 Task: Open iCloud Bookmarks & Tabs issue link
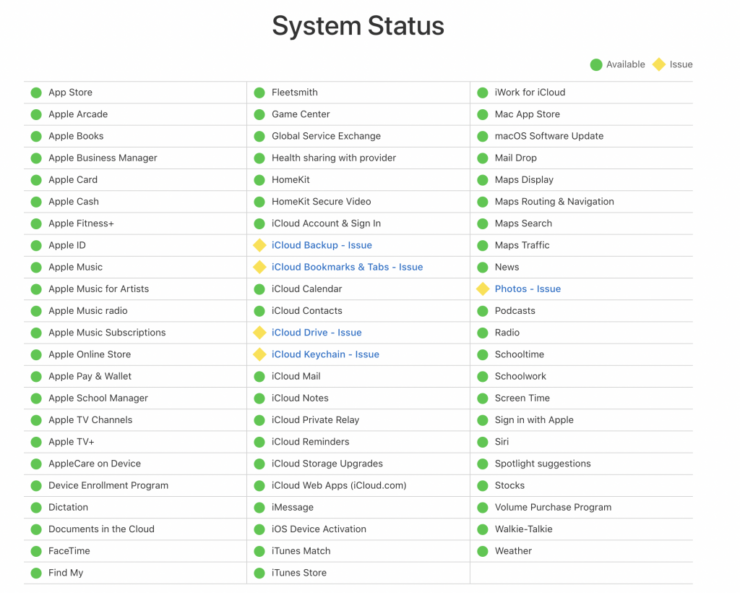click(x=347, y=267)
